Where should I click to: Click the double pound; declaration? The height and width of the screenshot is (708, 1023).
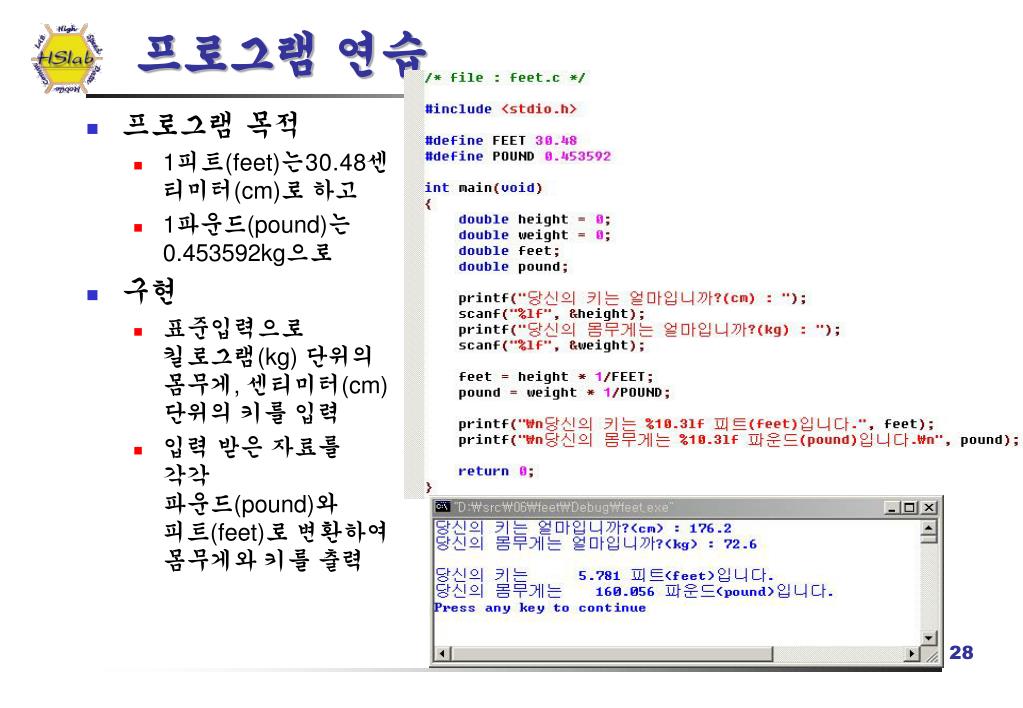pos(513,266)
